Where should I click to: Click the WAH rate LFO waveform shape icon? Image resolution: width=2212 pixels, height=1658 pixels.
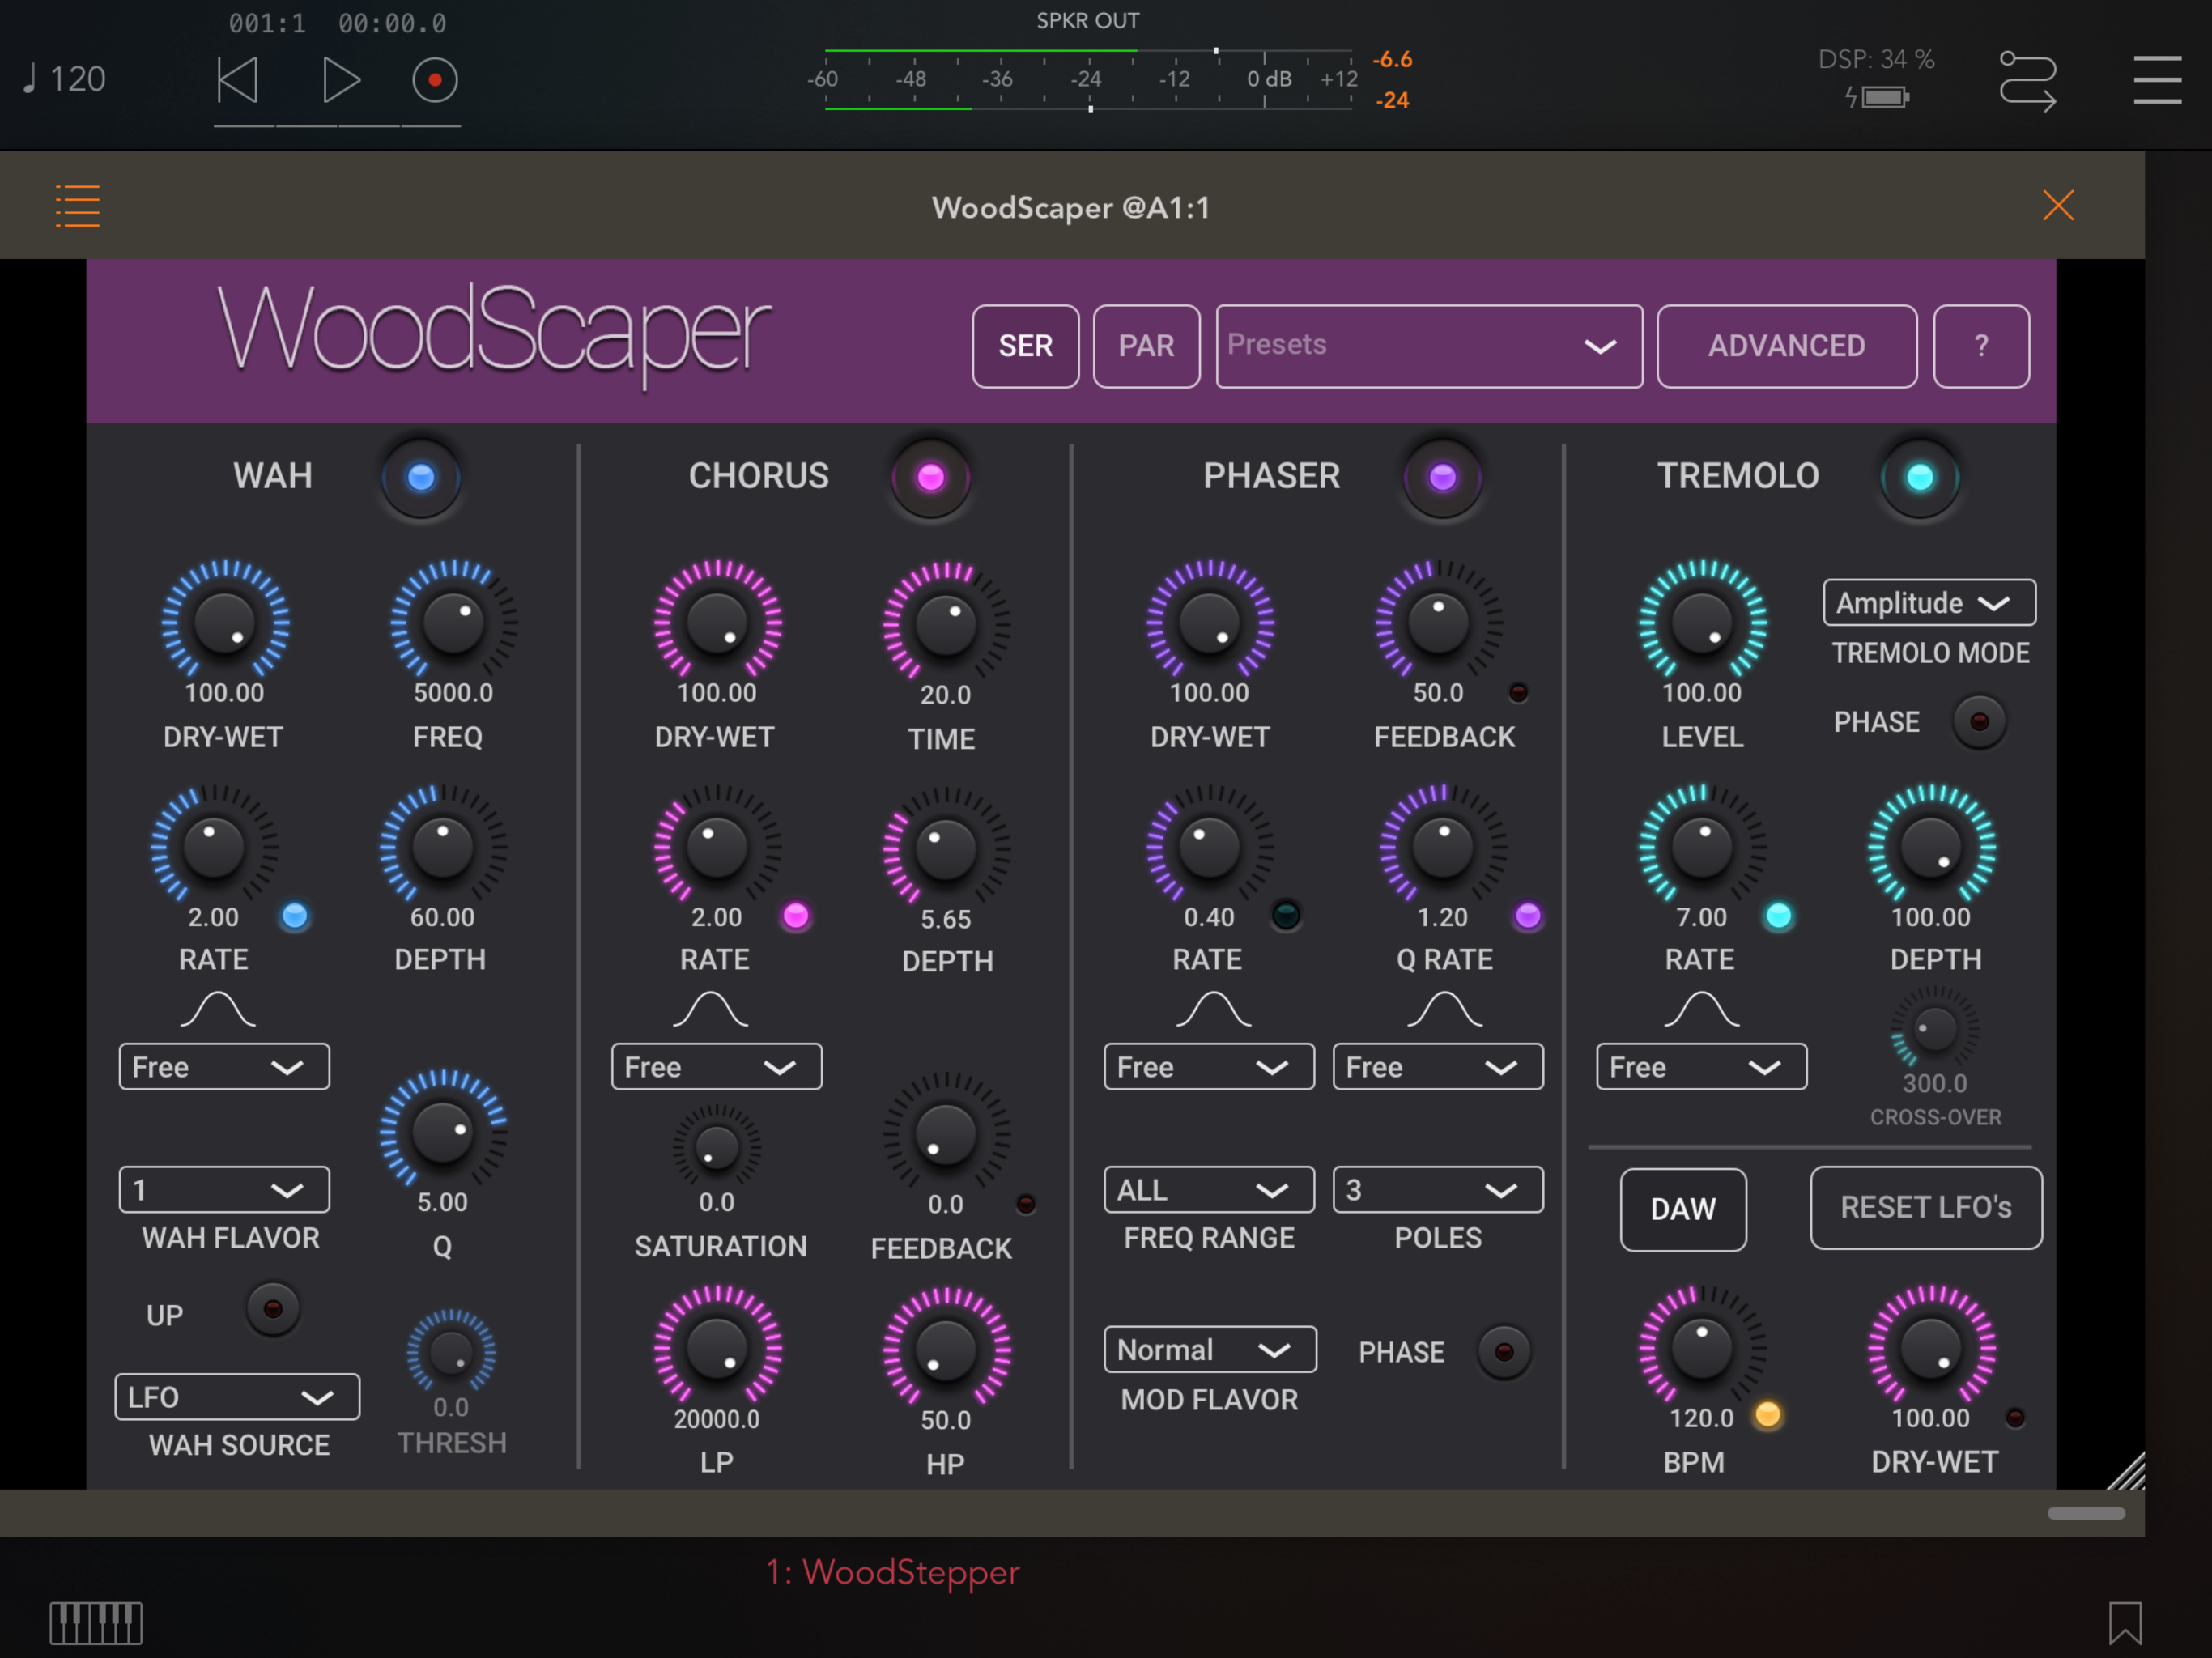pos(218,1009)
